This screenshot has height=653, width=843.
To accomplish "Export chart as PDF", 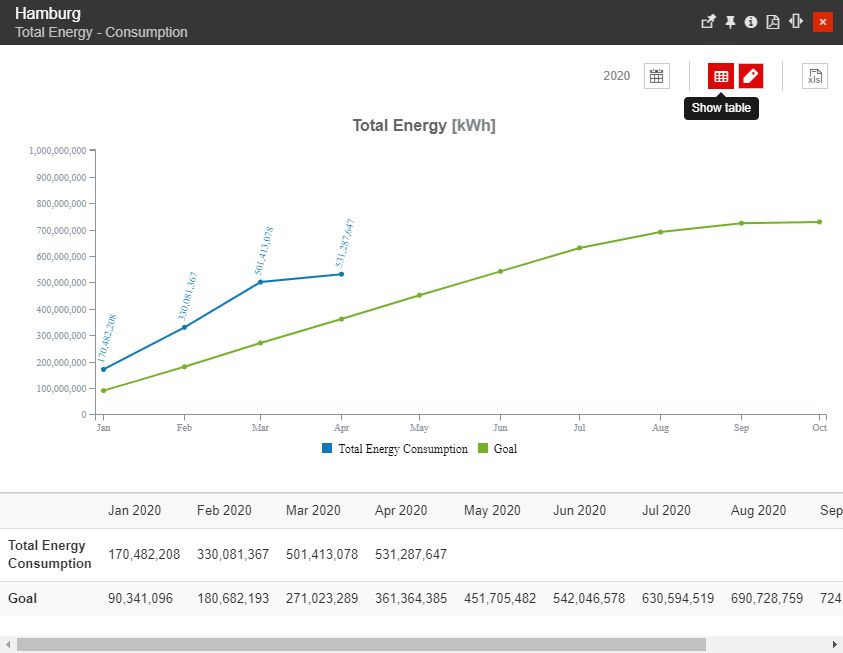I will pos(772,21).
